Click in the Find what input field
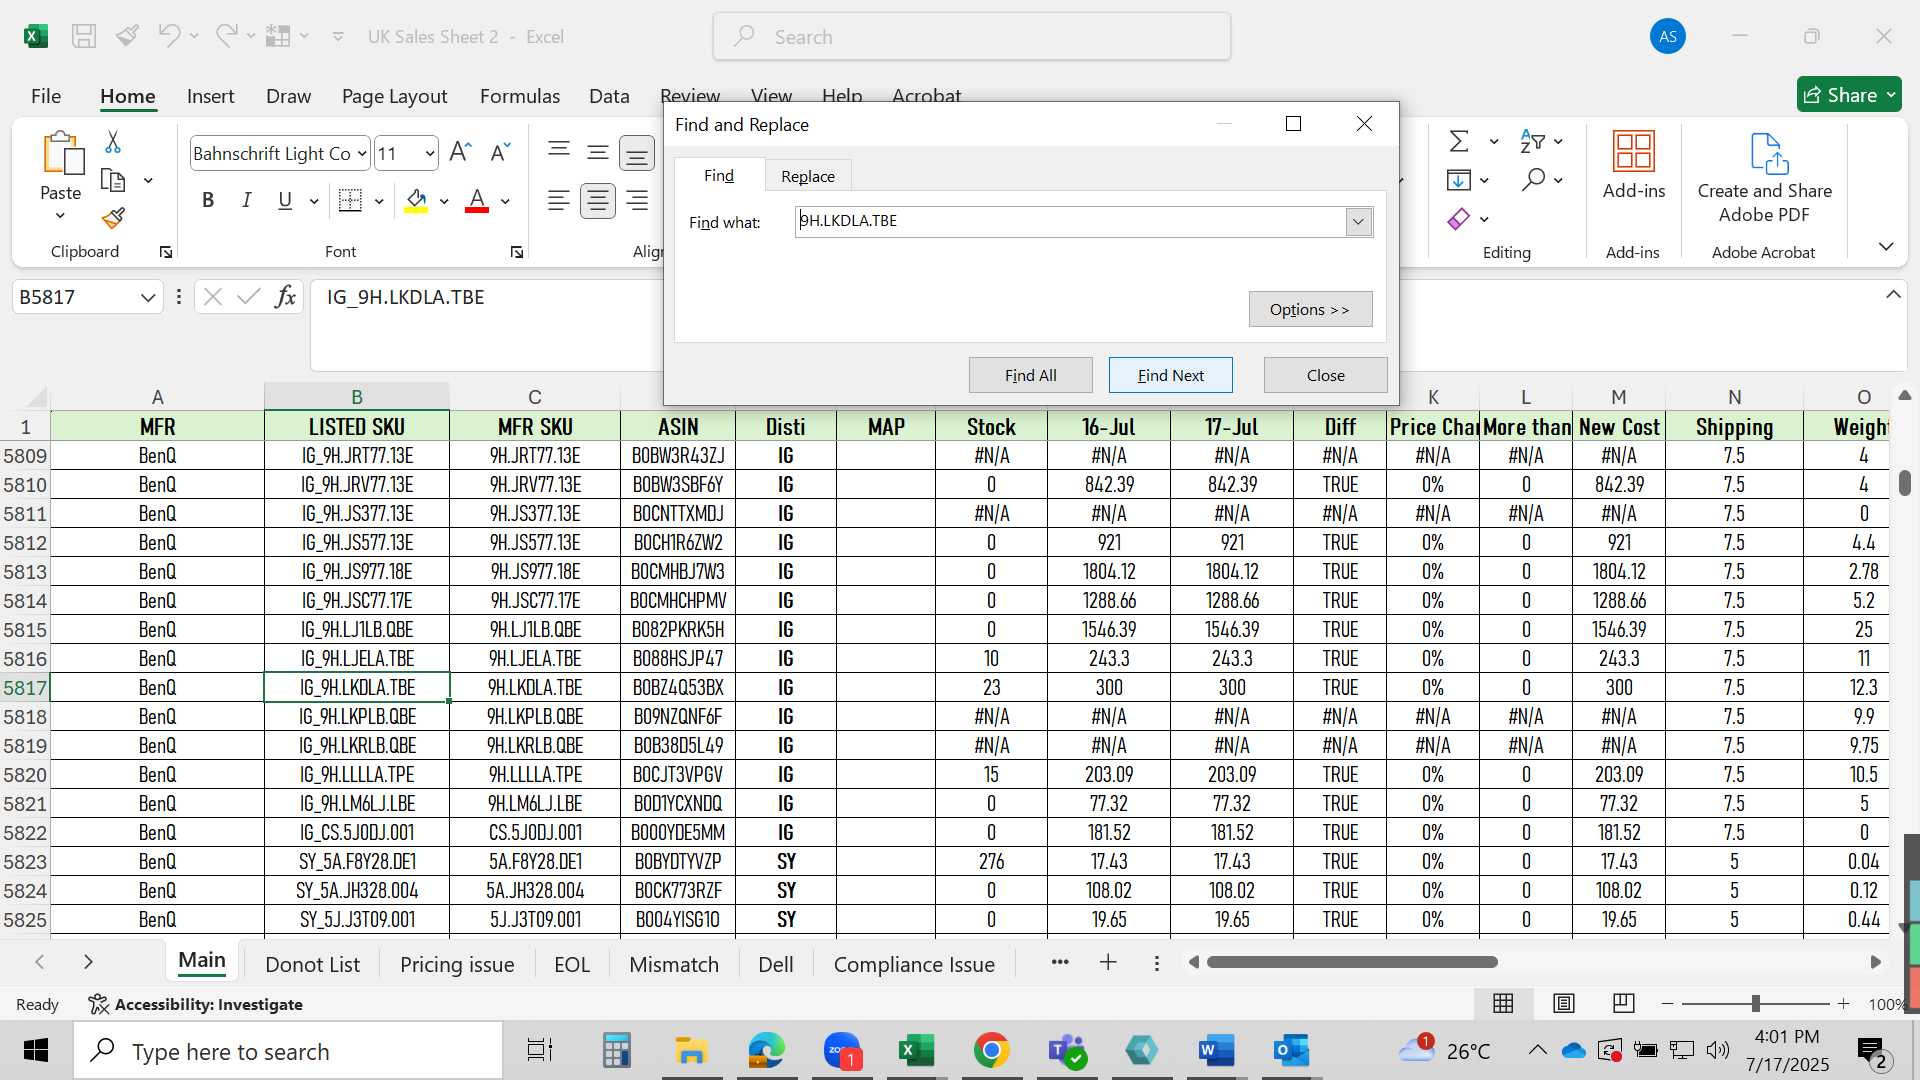1920x1080 pixels. coord(1070,221)
